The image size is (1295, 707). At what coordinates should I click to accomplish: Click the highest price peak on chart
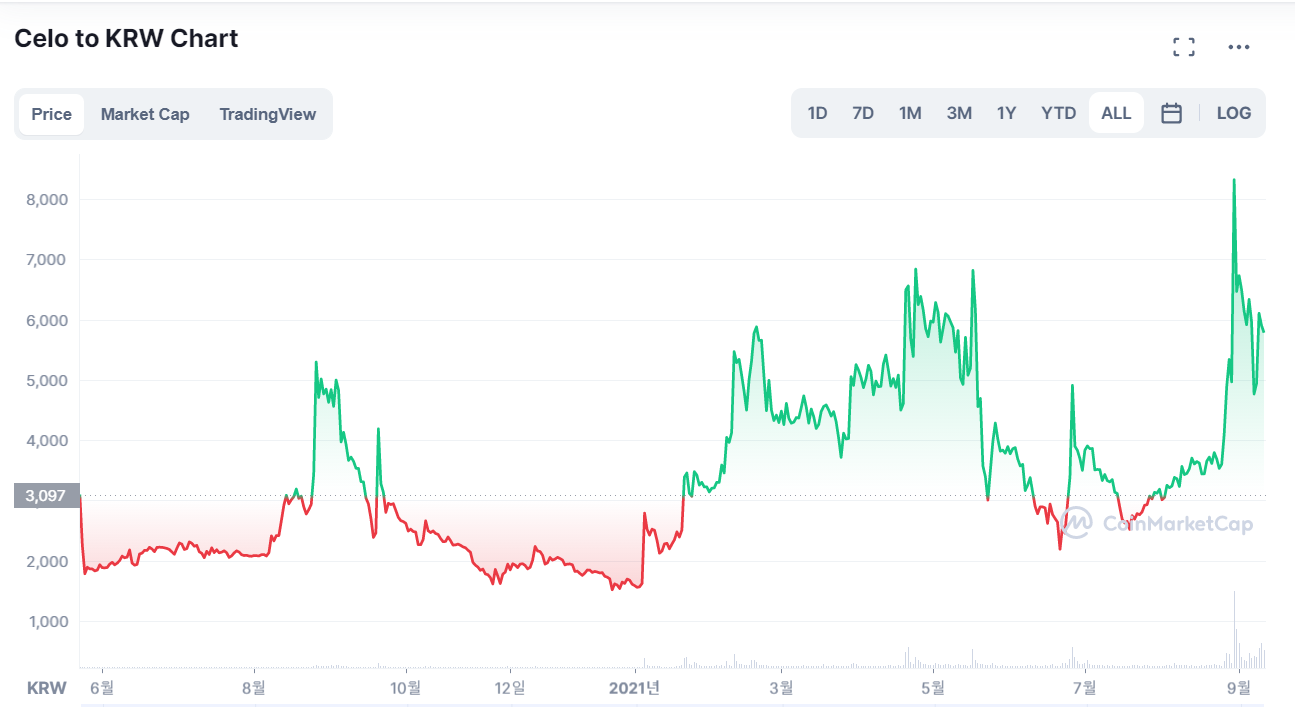pos(1234,180)
